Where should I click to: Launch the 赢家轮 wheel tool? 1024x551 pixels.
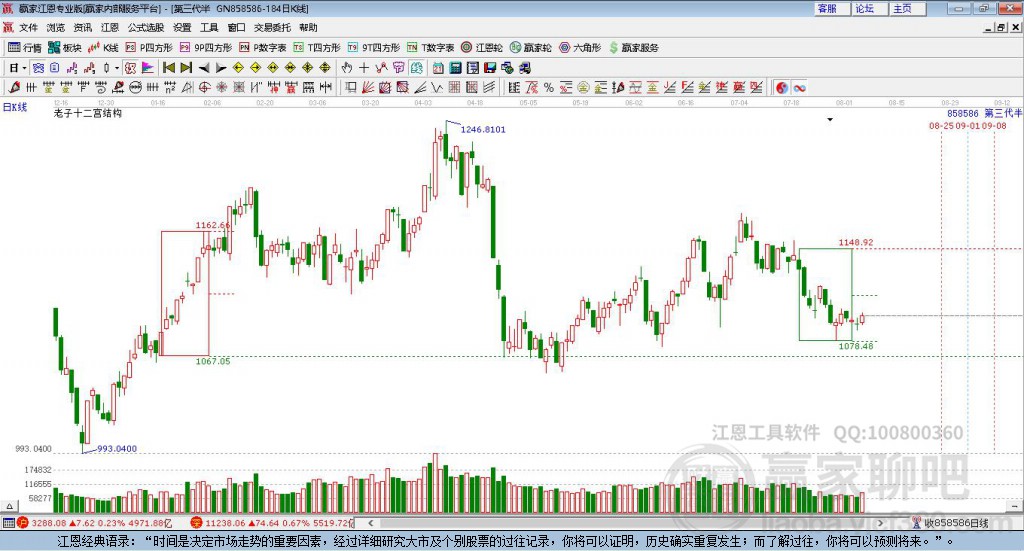[x=531, y=48]
